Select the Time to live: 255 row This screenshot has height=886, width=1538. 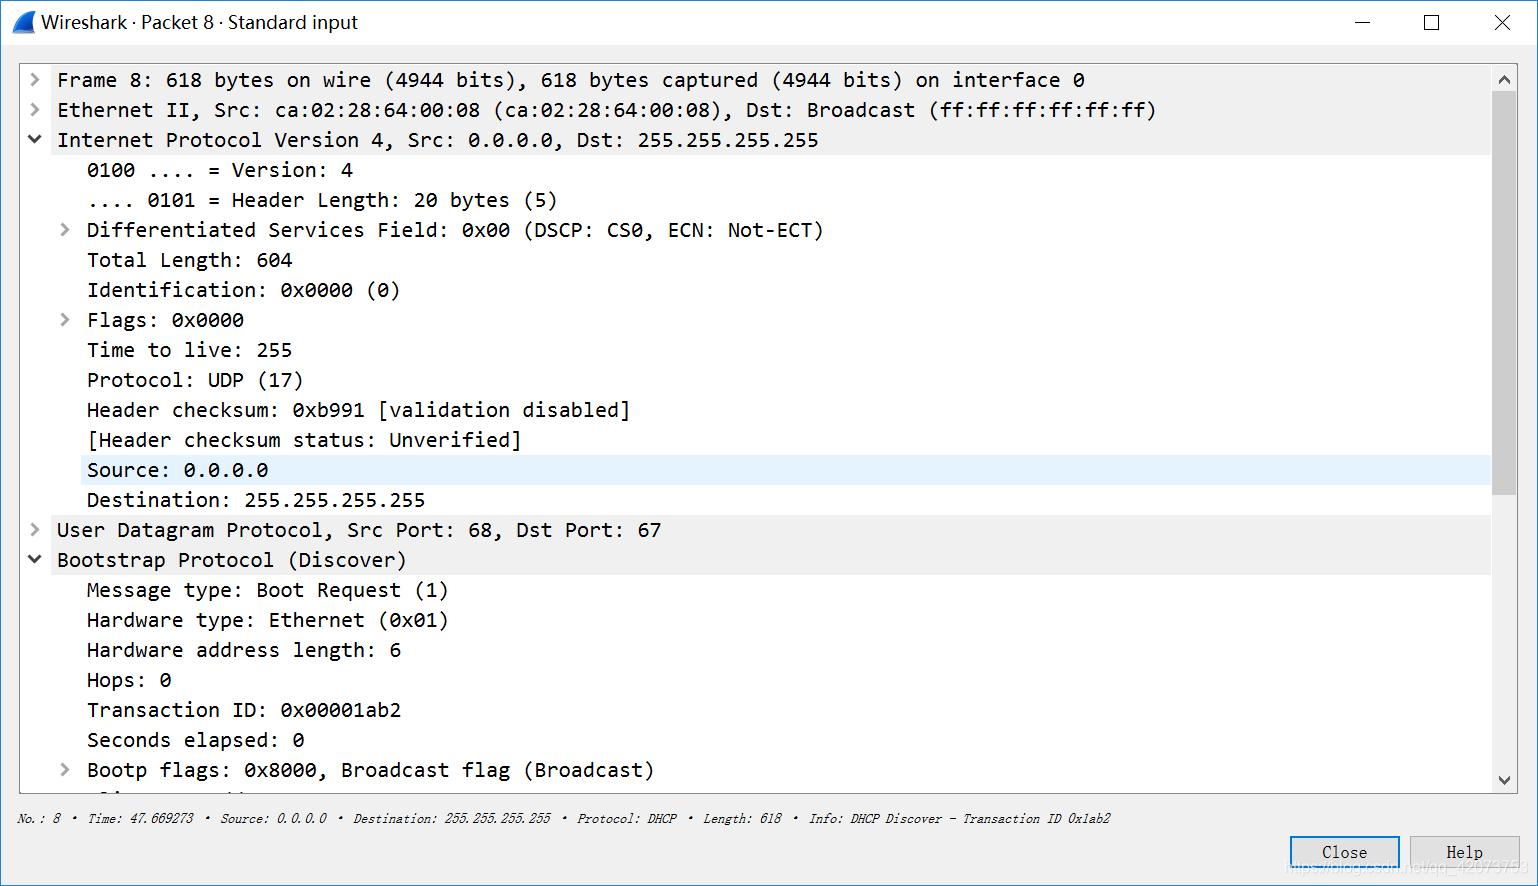[x=785, y=350]
